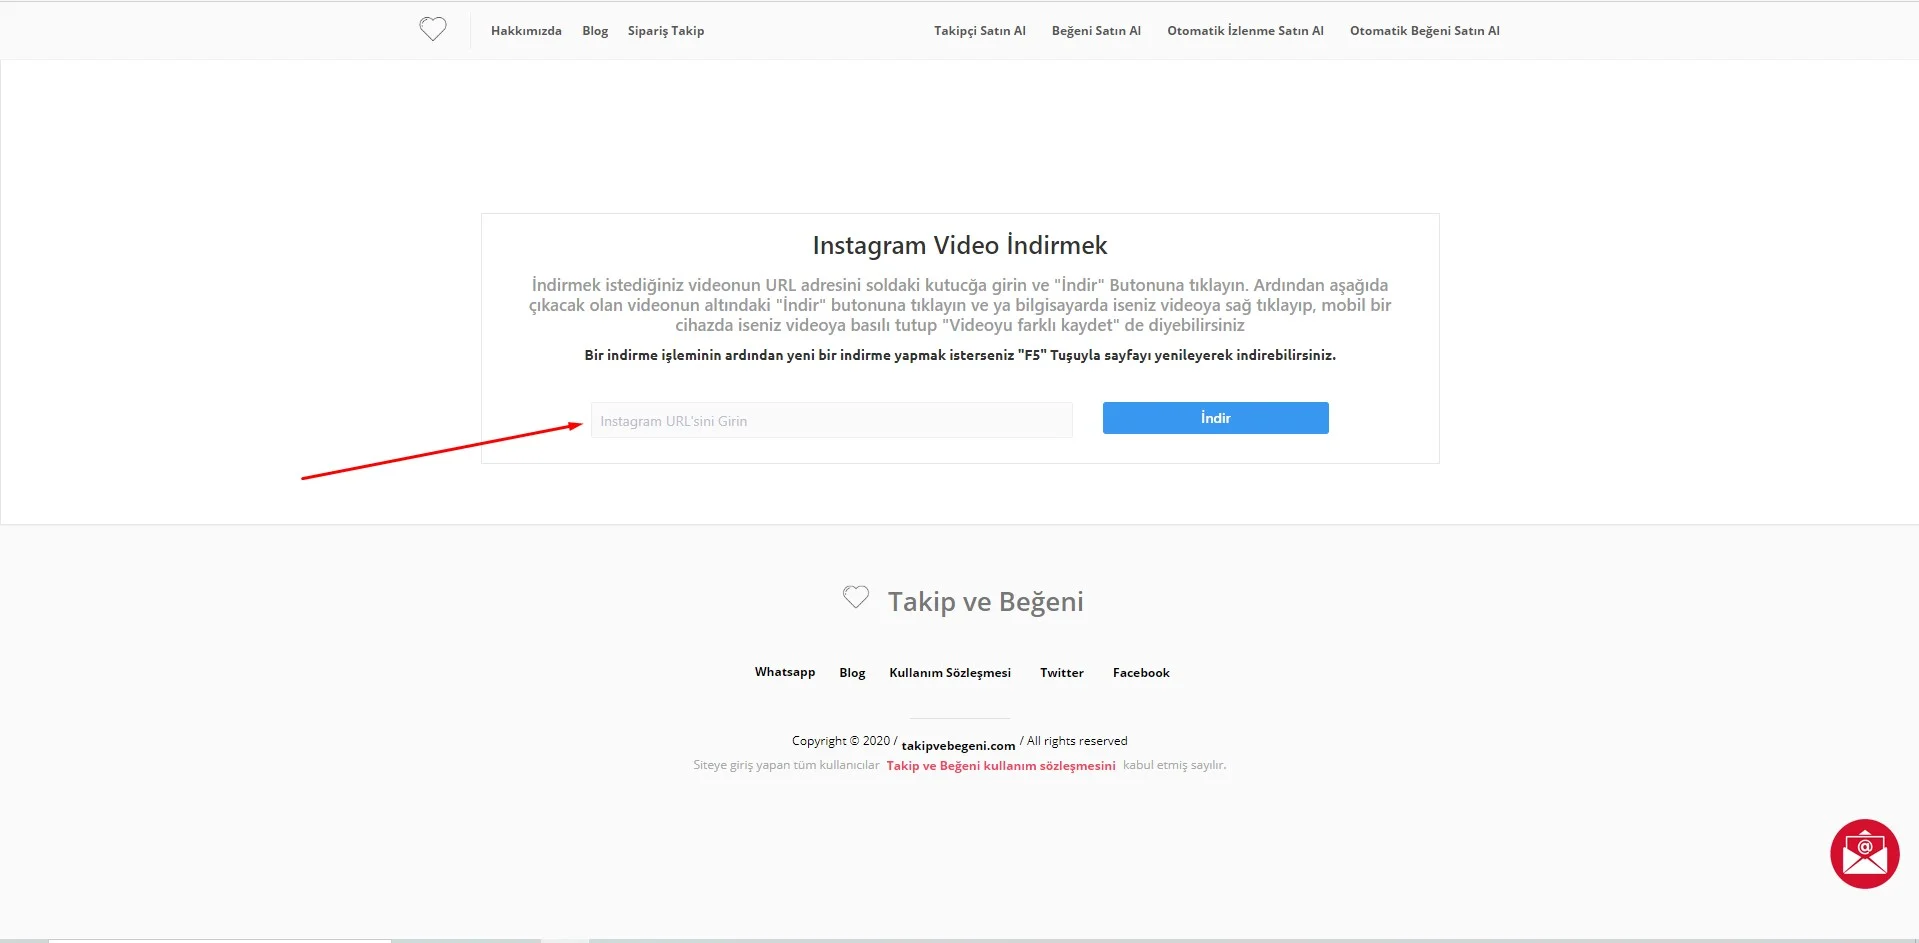Screen dimensions: 1919x943
Task: Open the red mail contact icon
Action: [x=1864, y=854]
